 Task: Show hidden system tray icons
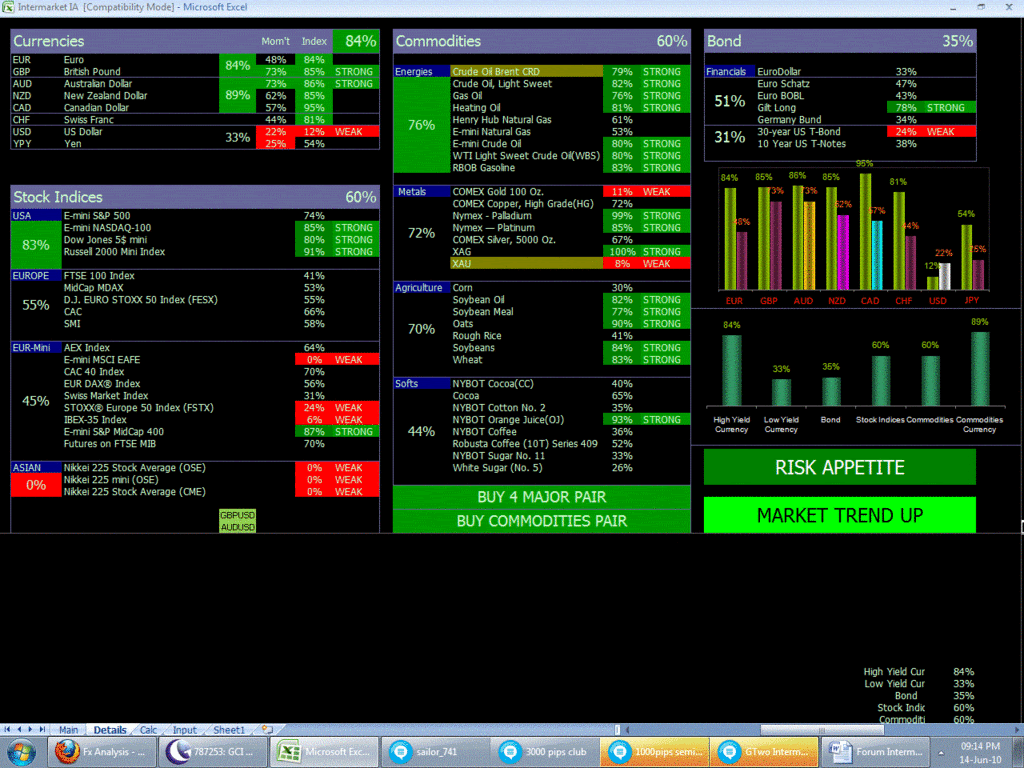point(941,752)
